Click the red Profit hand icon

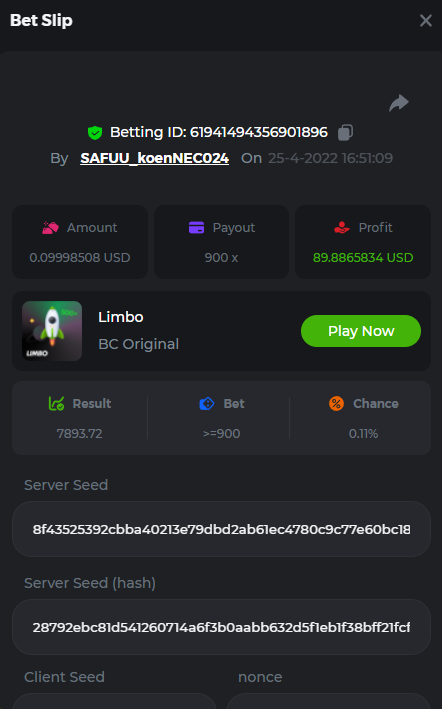click(342, 227)
